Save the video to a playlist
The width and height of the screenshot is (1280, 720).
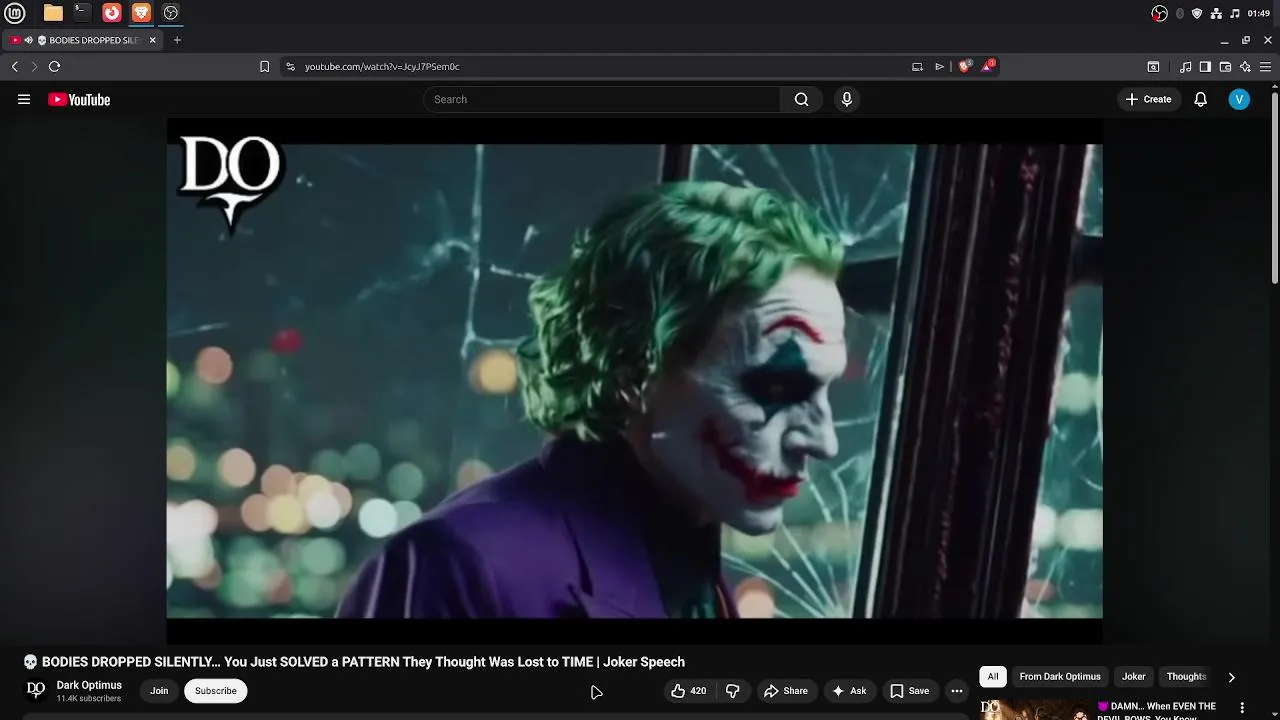point(909,691)
